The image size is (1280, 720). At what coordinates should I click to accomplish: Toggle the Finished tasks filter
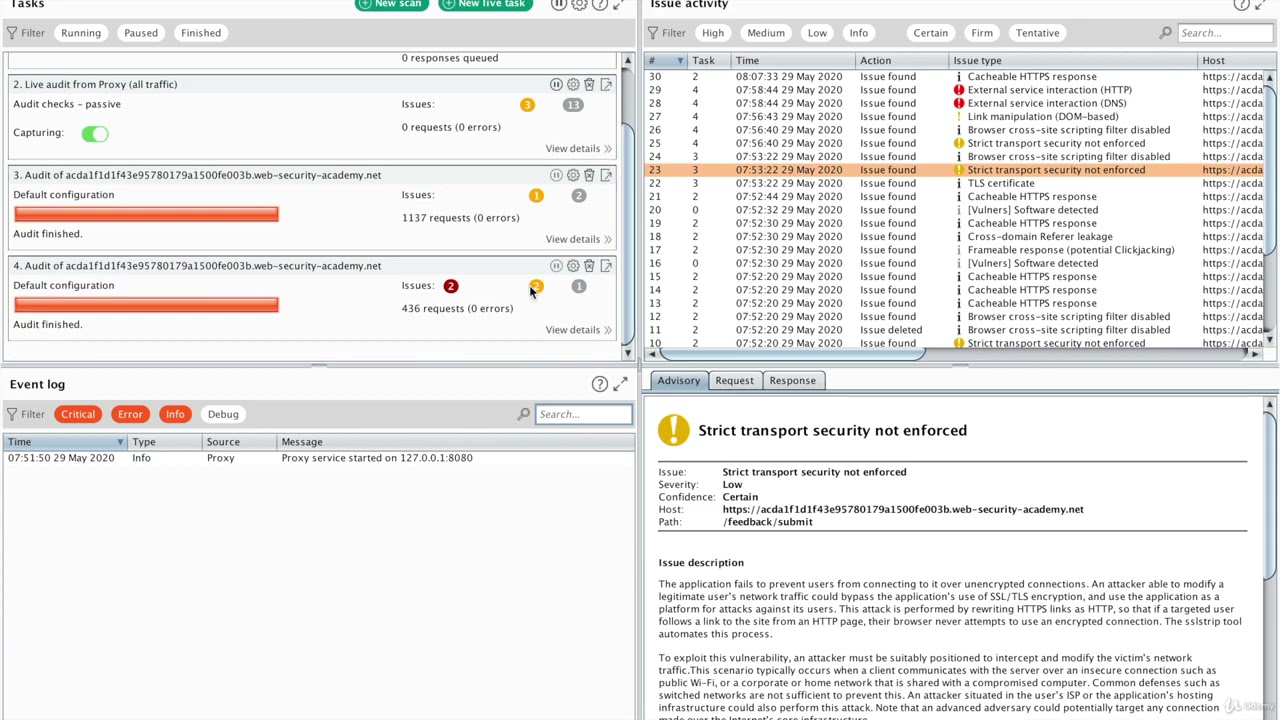[x=201, y=33]
